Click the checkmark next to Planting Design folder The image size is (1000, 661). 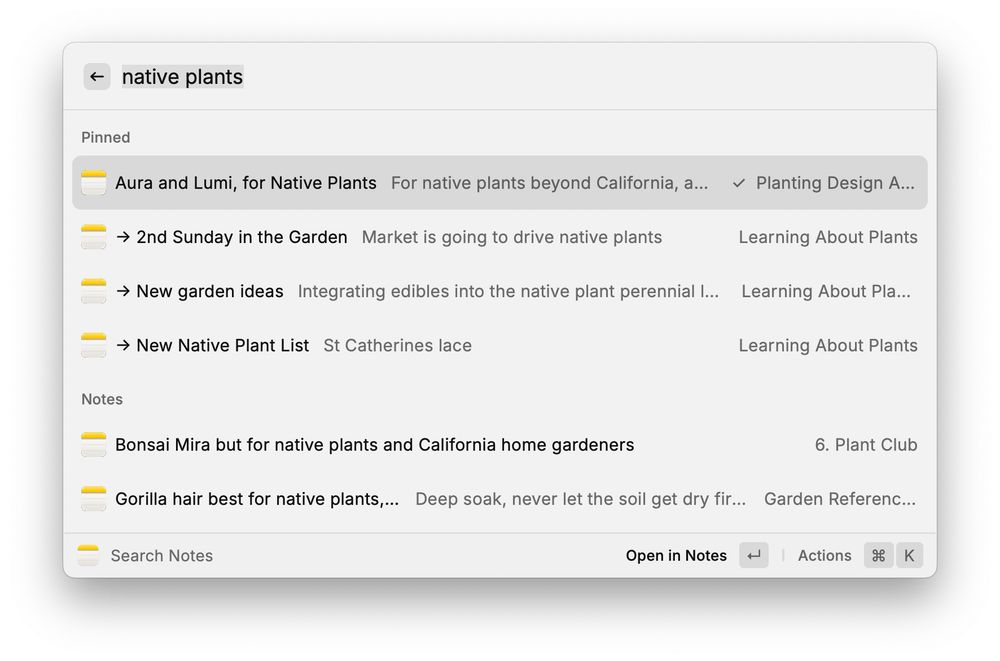pos(739,183)
